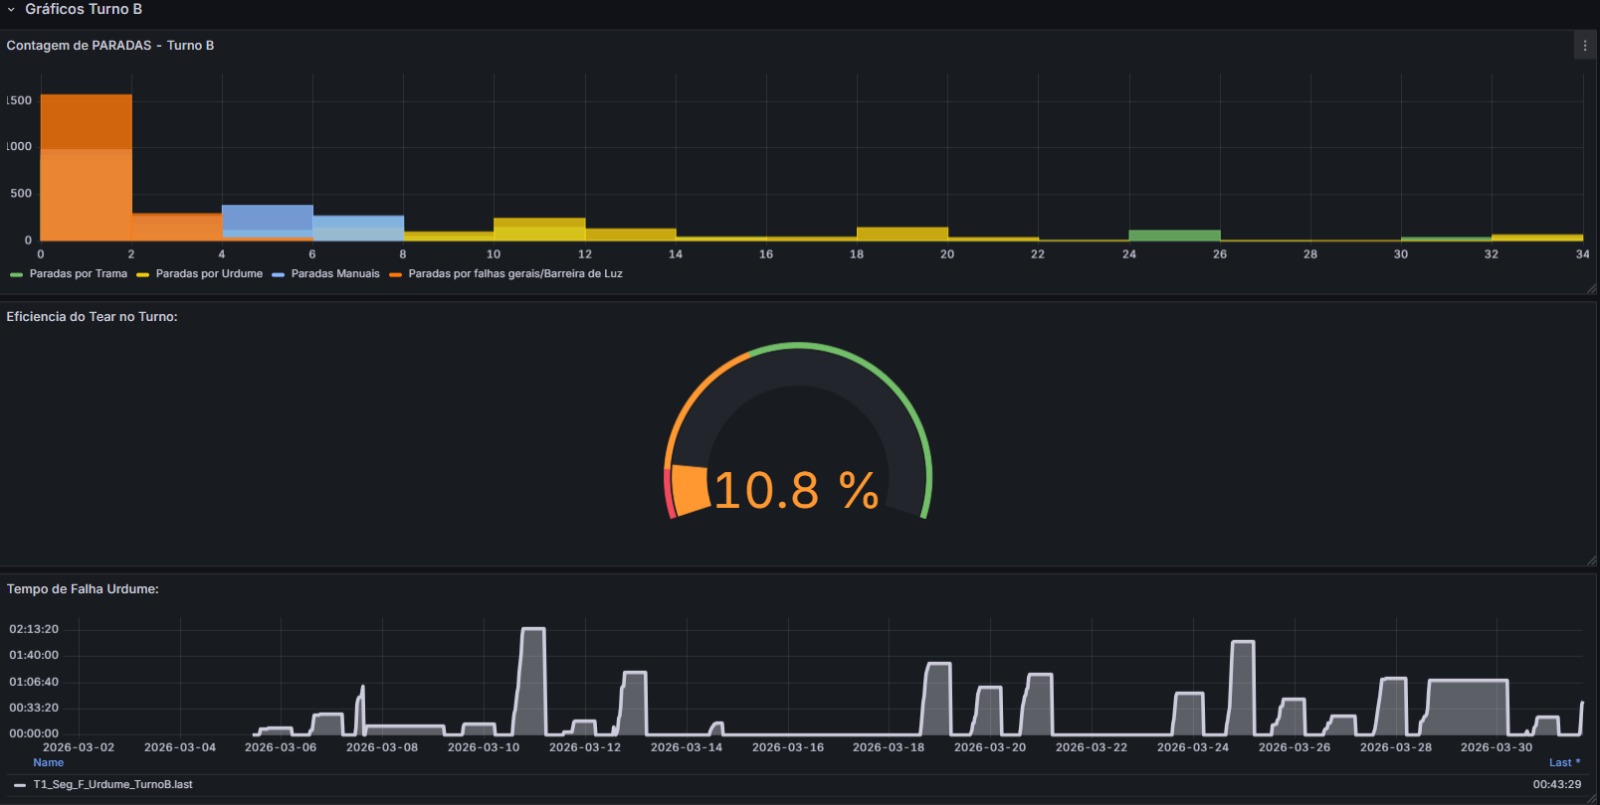
Task: Click blue series marker for Paradas Manuais
Action: pyautogui.click(x=278, y=274)
